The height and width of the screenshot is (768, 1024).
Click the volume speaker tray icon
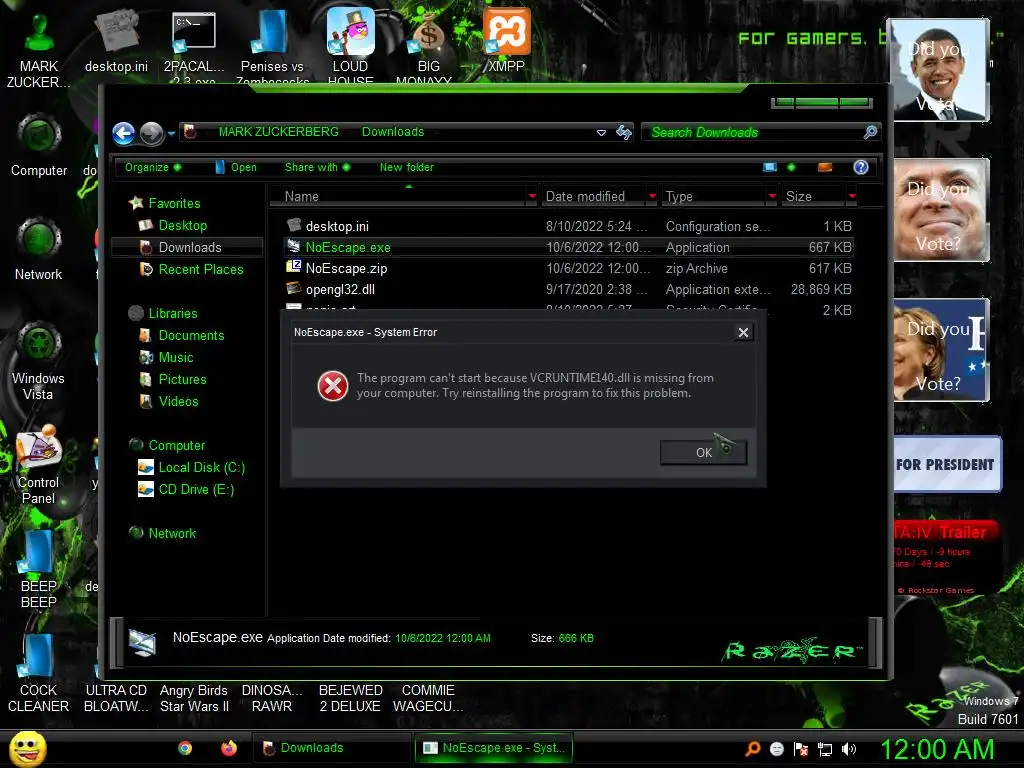point(849,749)
